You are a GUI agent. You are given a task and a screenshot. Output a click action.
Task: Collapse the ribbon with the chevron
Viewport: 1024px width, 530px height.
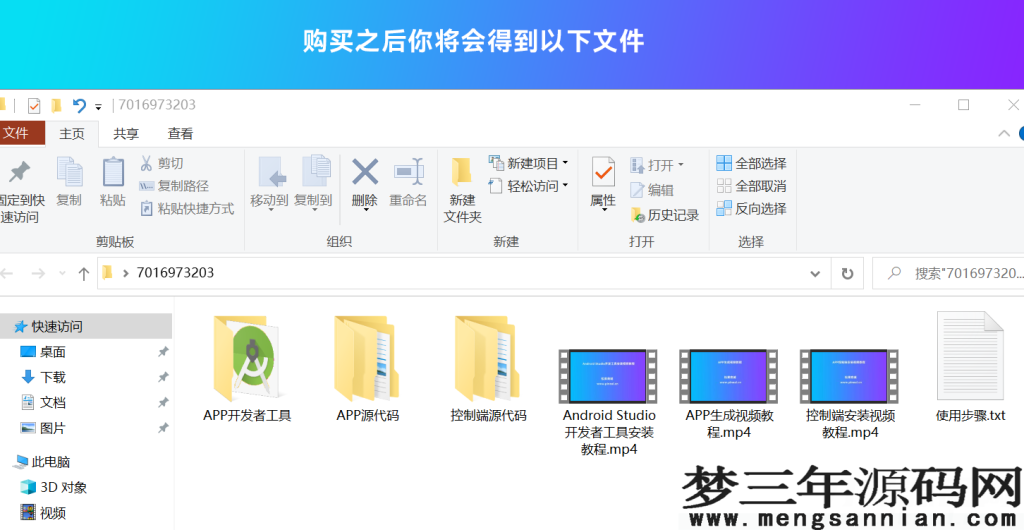1004,133
